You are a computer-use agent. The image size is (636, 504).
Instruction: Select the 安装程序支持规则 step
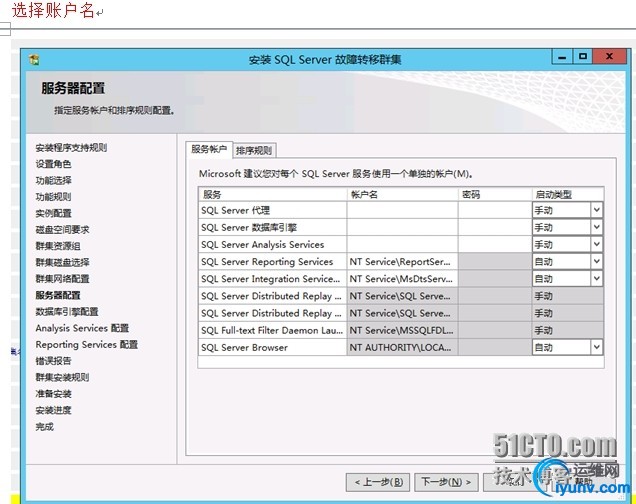(x=71, y=148)
